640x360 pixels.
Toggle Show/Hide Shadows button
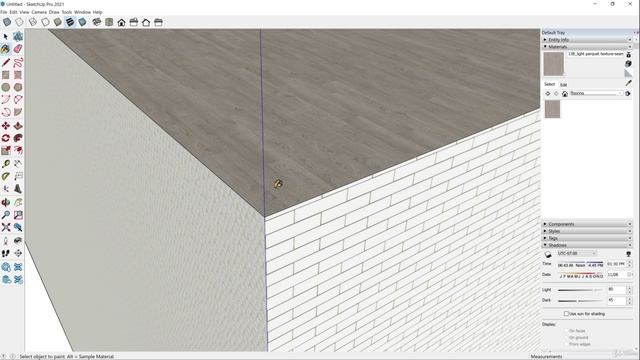click(x=548, y=254)
